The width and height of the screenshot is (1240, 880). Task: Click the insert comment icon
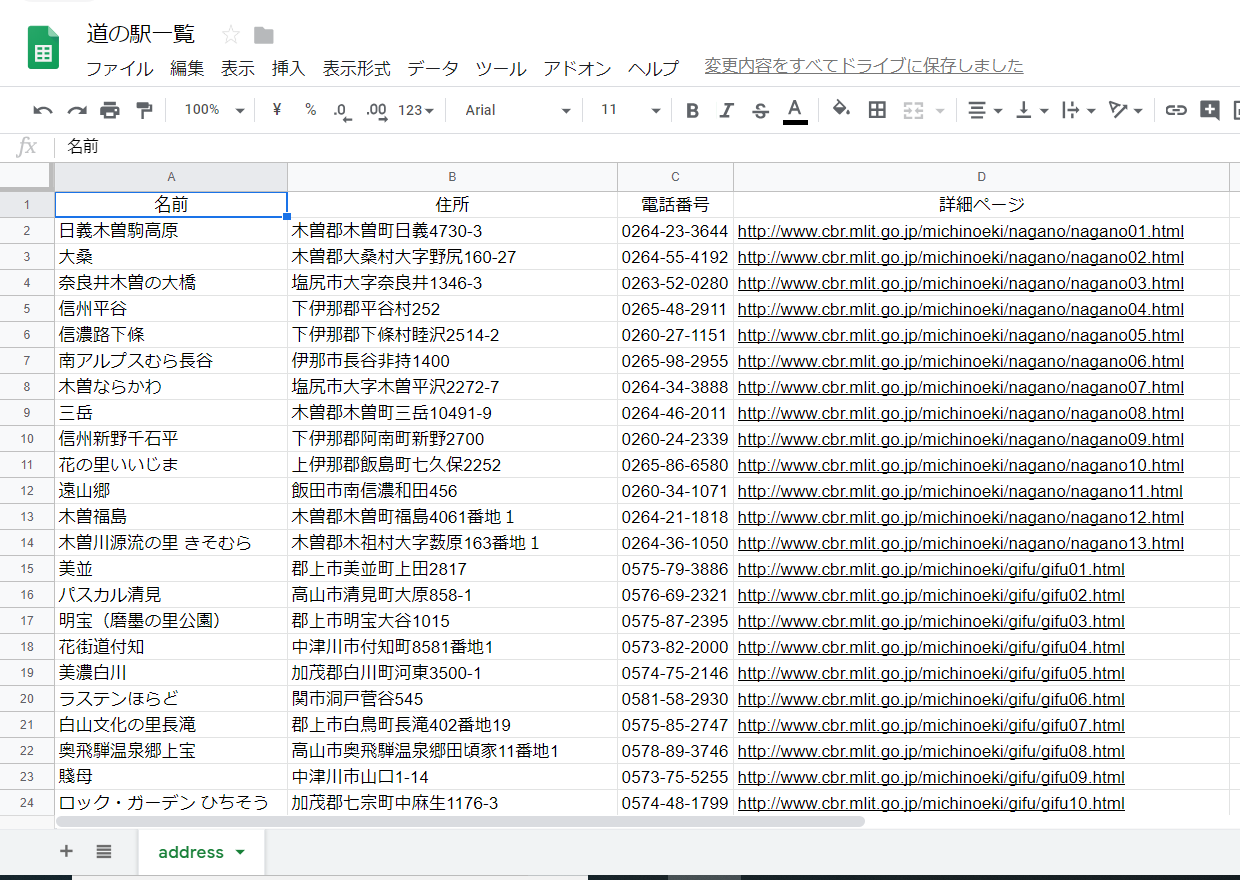pos(1210,110)
